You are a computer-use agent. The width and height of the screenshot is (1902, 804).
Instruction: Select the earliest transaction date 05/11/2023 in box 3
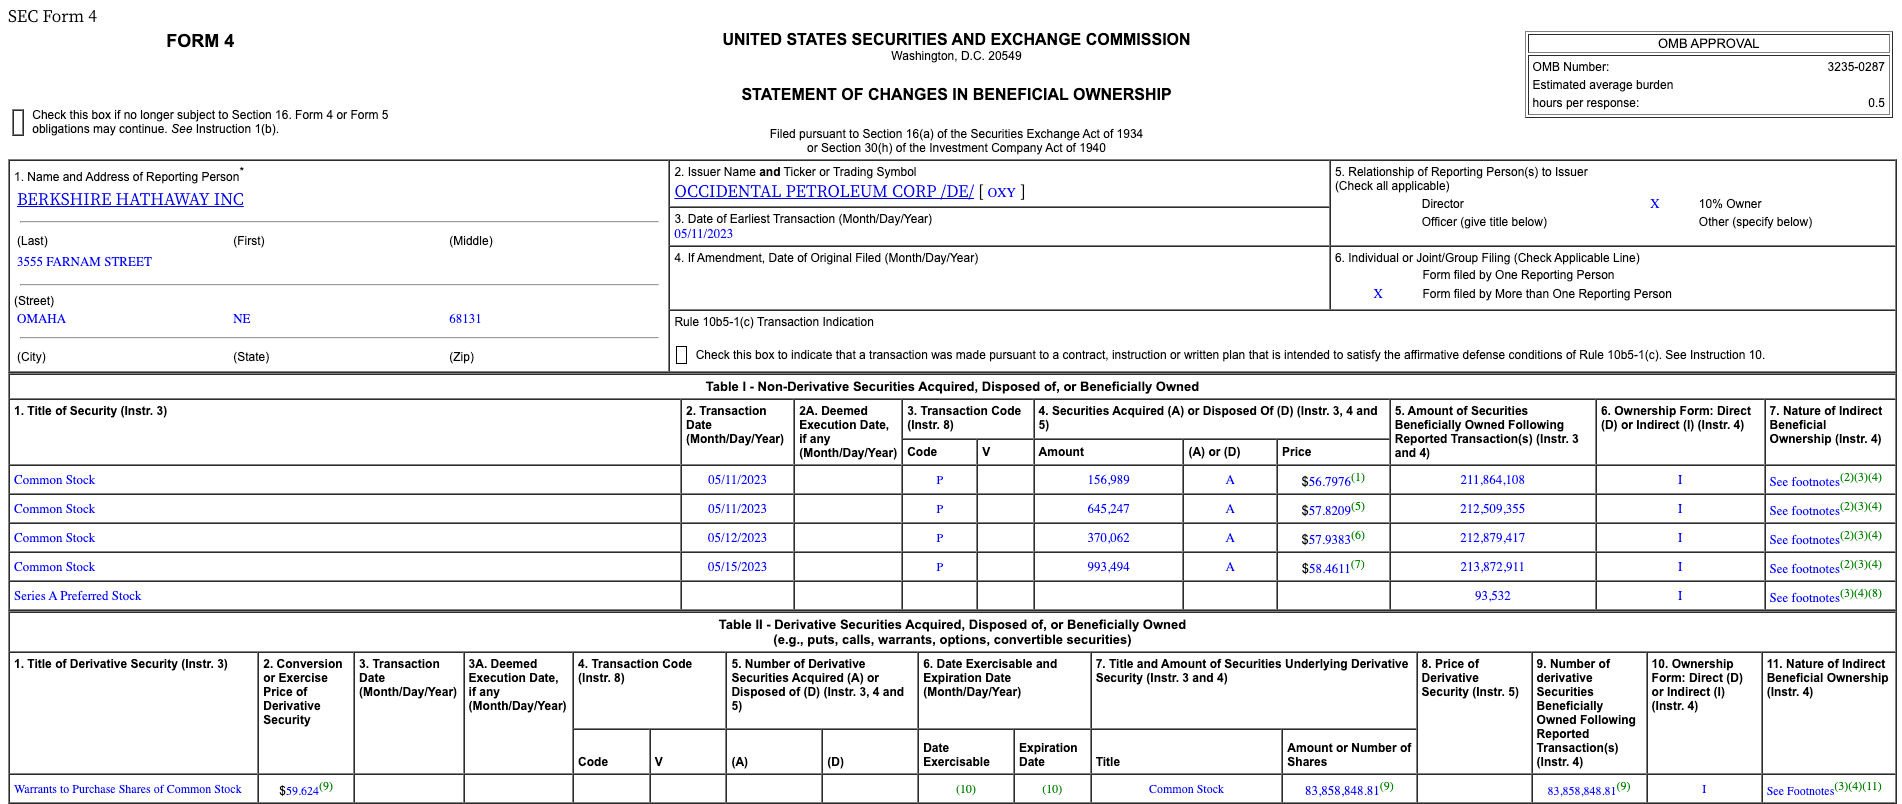point(703,234)
